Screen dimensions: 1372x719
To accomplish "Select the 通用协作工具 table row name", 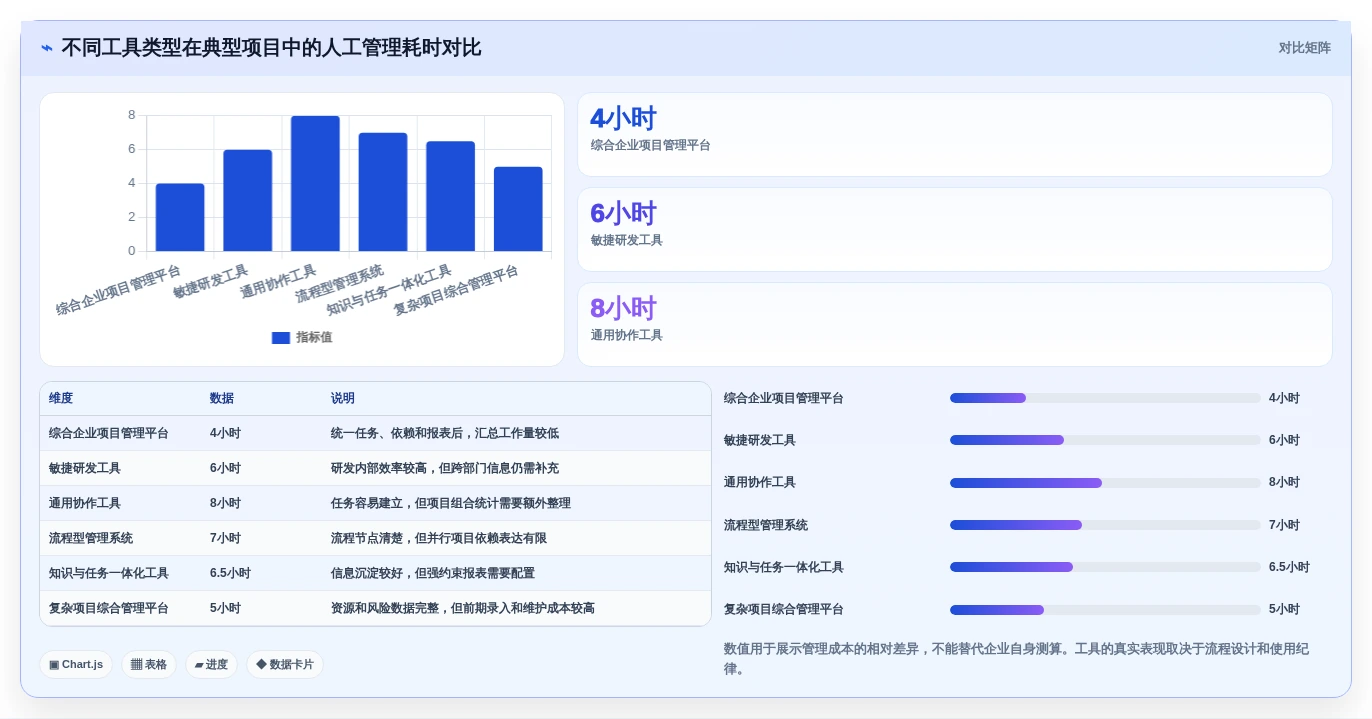I will click(85, 503).
